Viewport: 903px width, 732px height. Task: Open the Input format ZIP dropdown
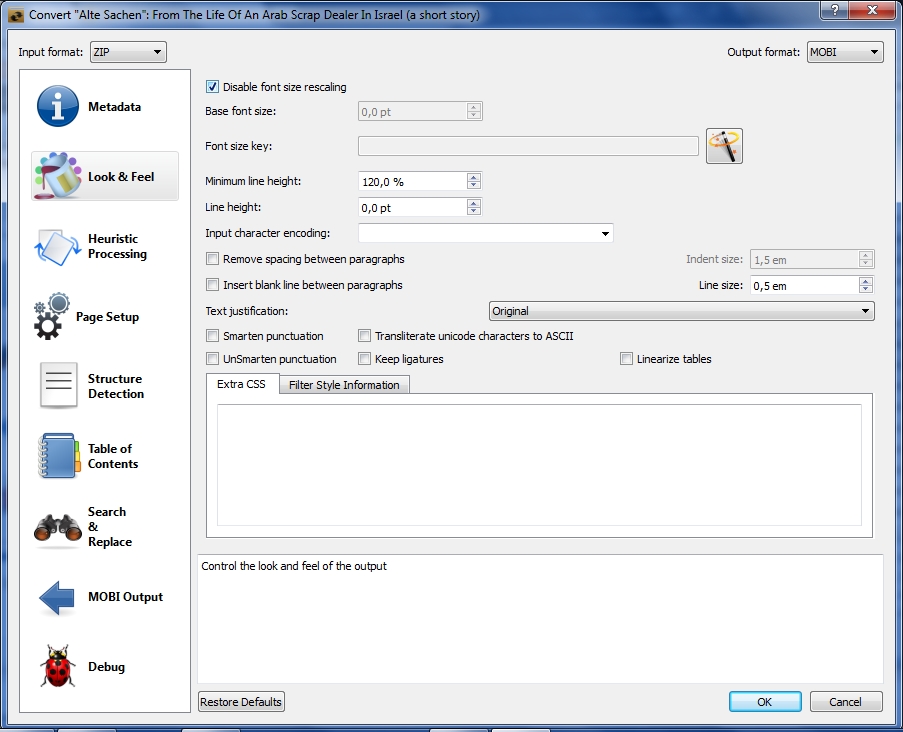pos(128,52)
